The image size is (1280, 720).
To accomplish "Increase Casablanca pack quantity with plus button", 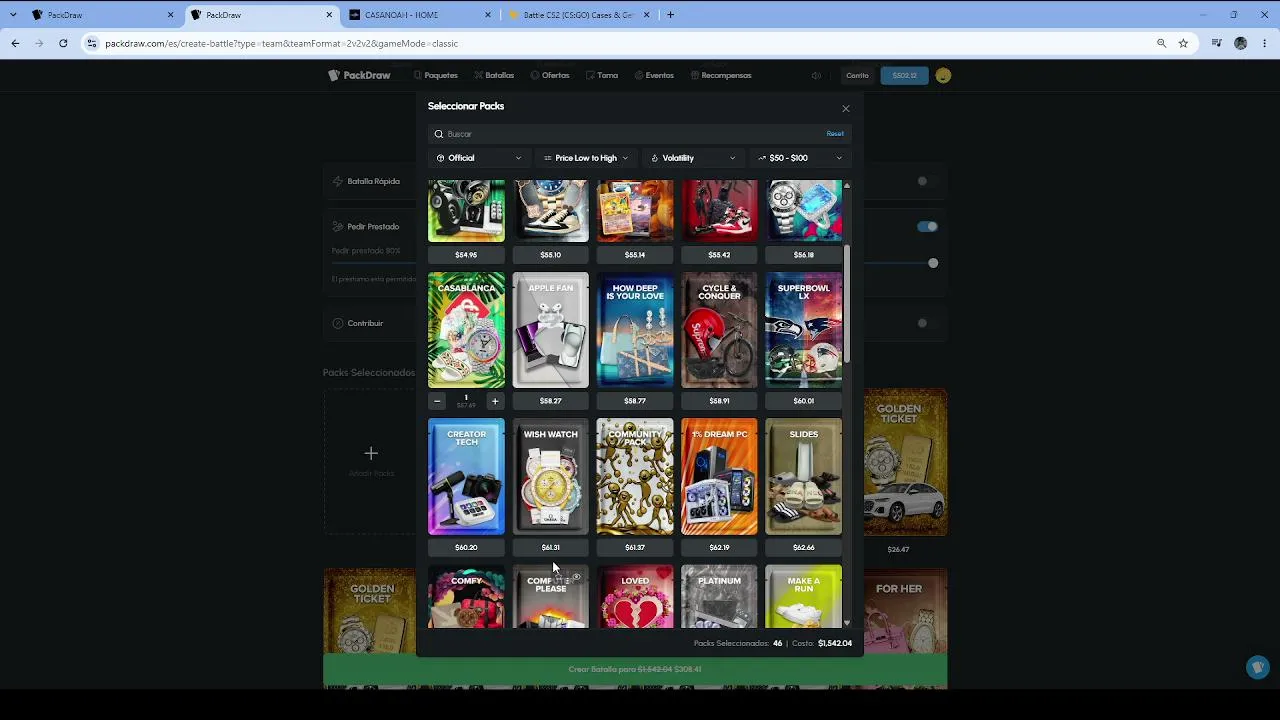I will coord(494,401).
